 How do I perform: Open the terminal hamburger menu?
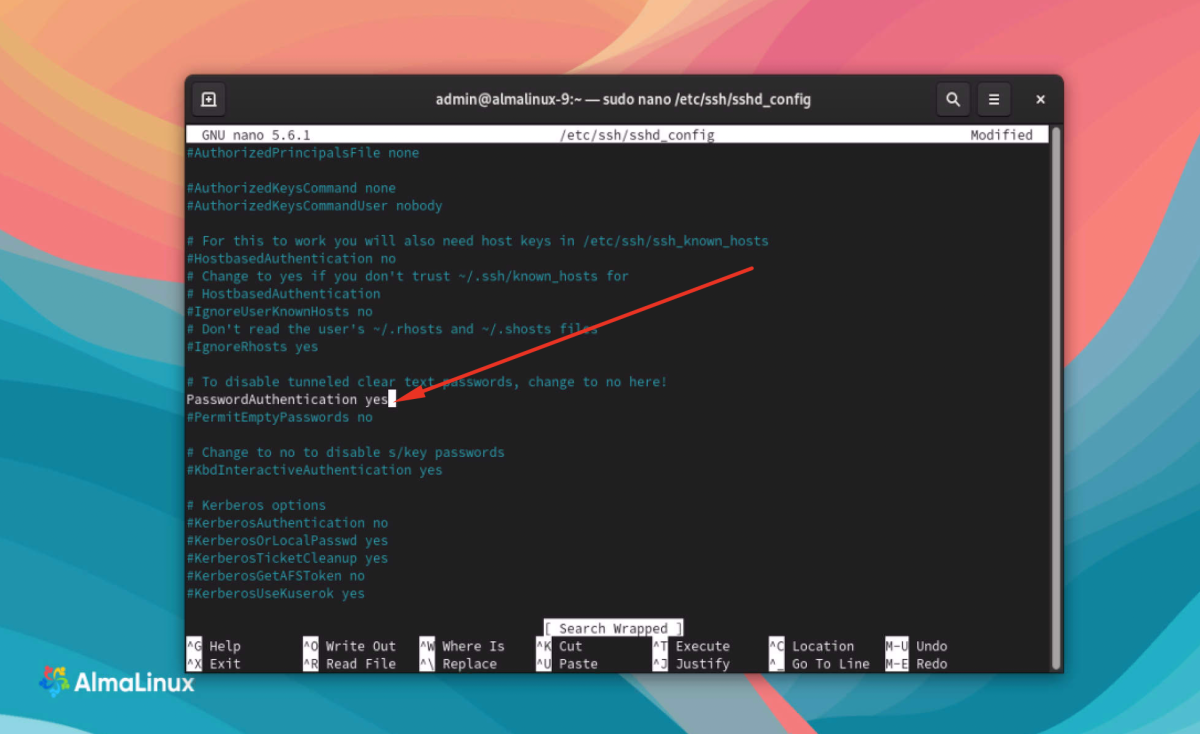(x=994, y=100)
